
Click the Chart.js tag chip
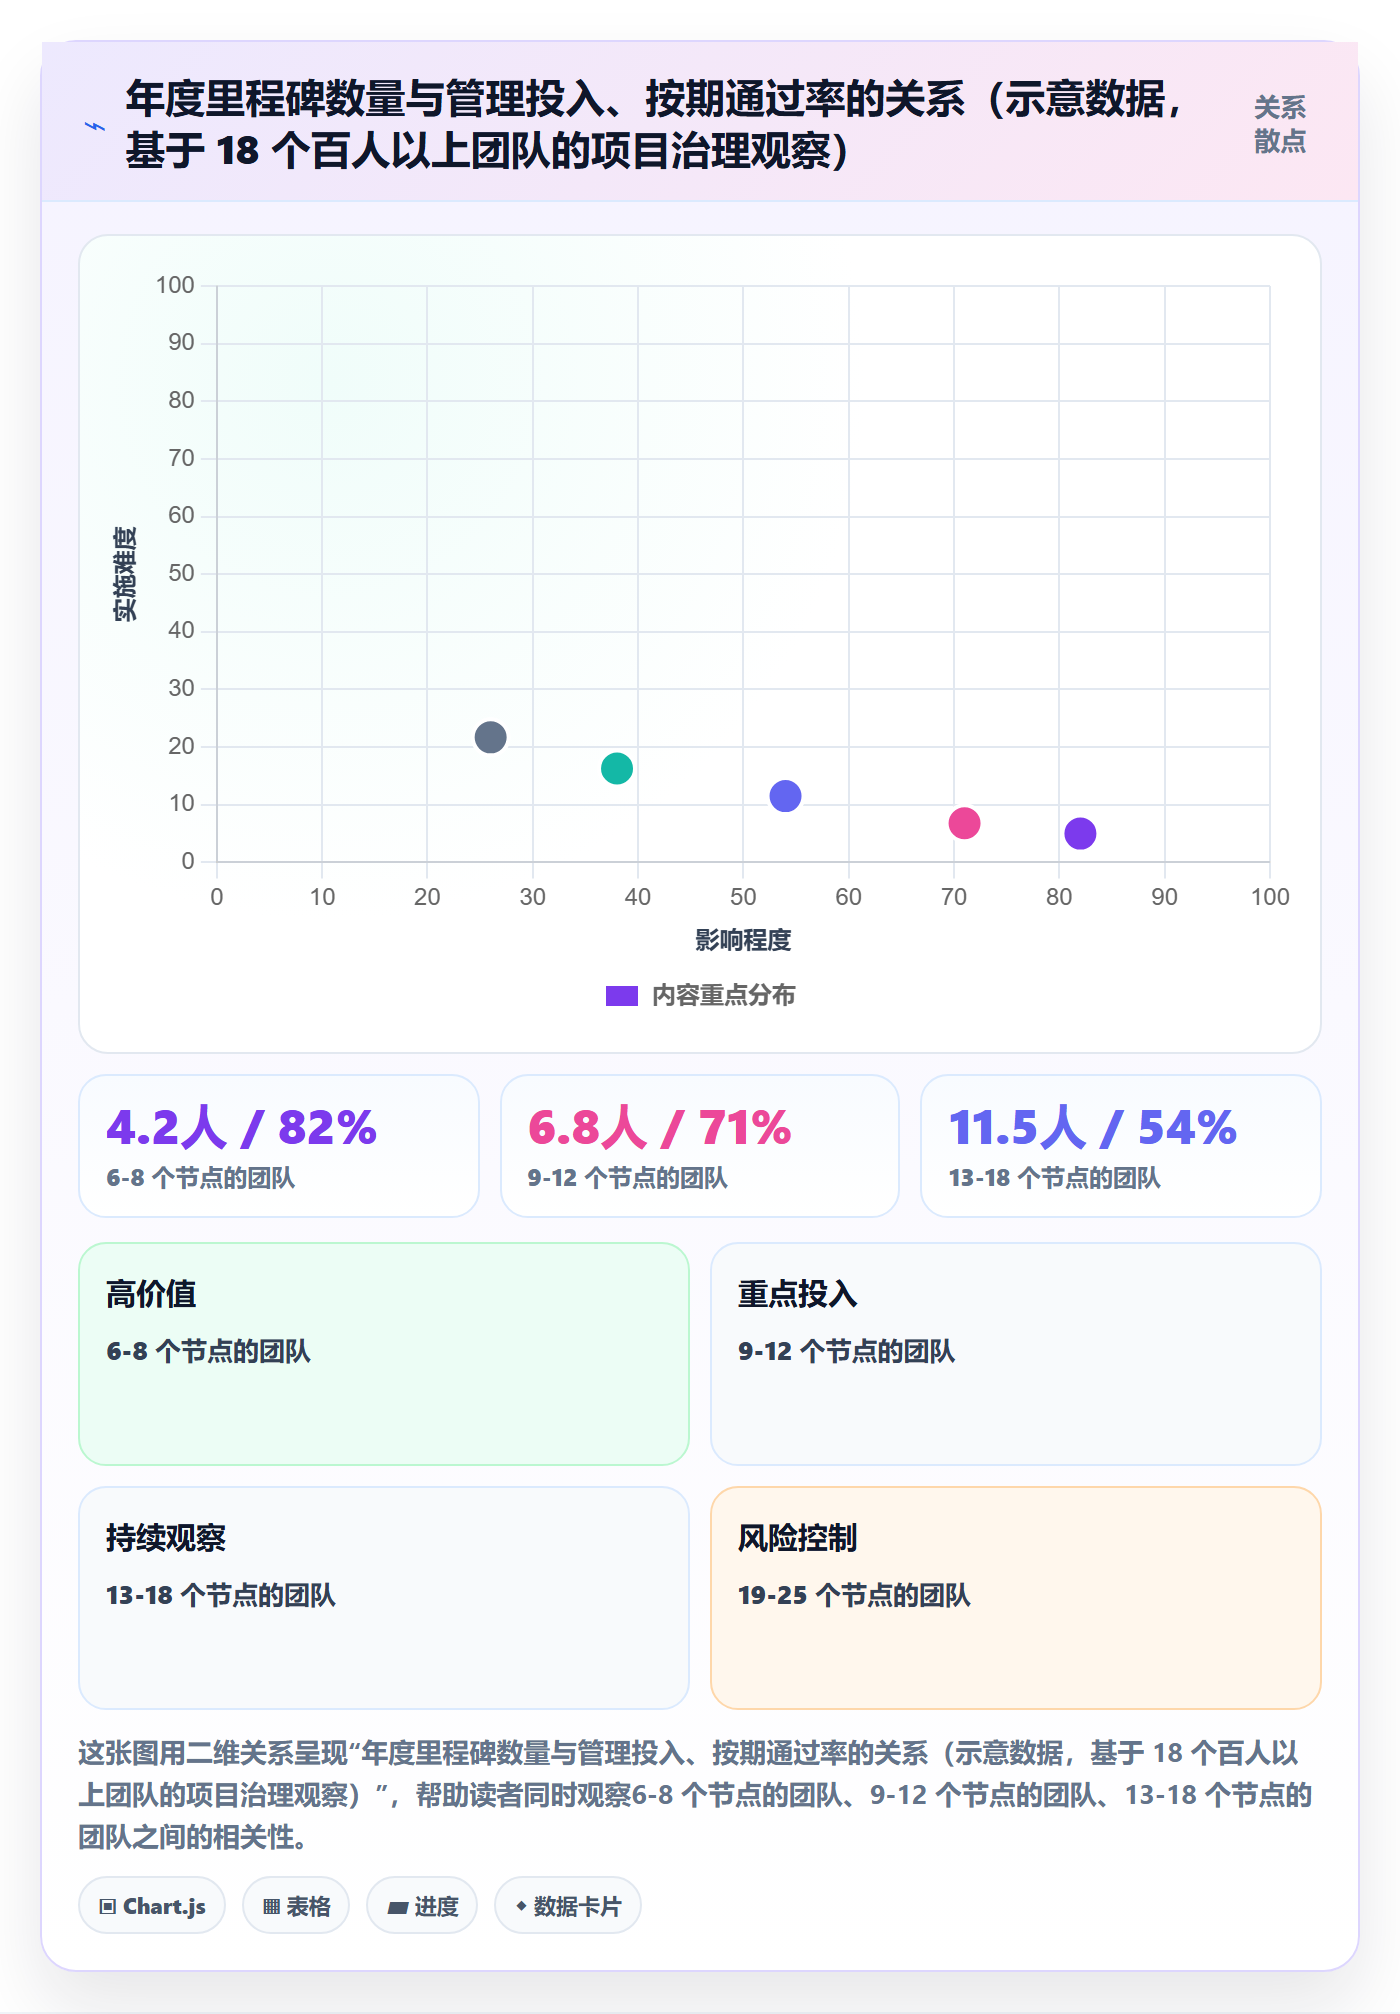coord(152,1906)
